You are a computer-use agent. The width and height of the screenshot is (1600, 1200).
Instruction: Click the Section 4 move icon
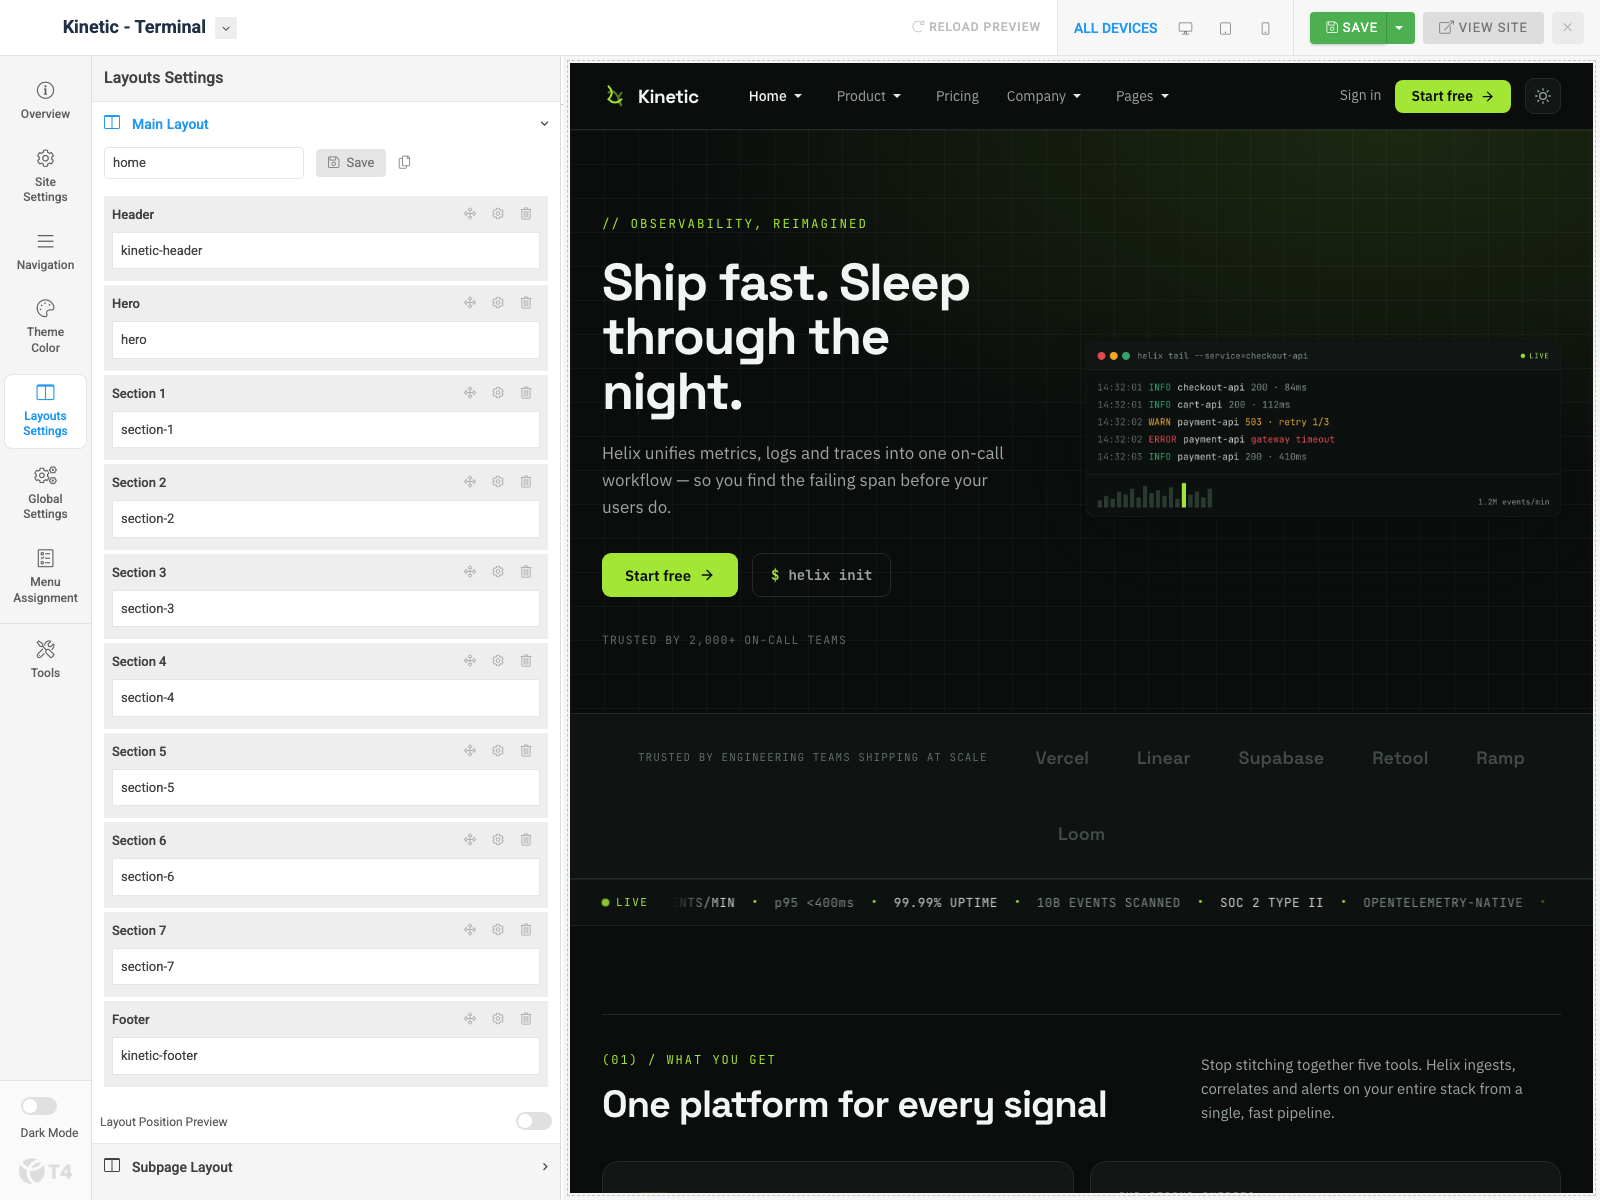tap(470, 661)
